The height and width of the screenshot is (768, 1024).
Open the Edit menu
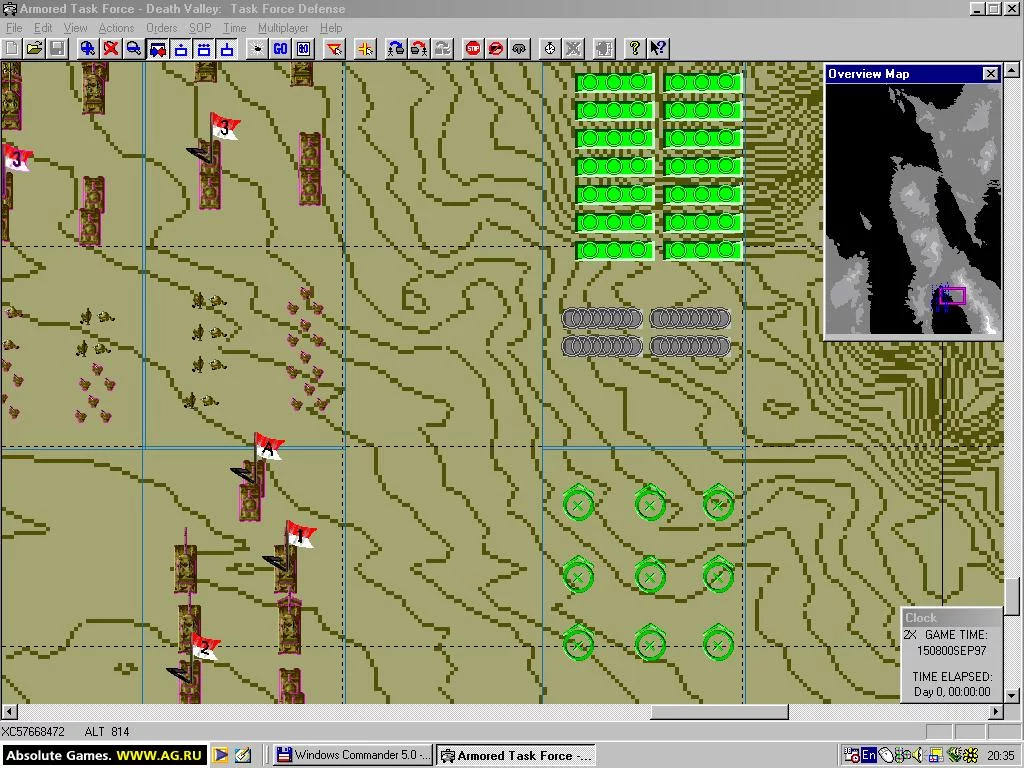(43, 27)
